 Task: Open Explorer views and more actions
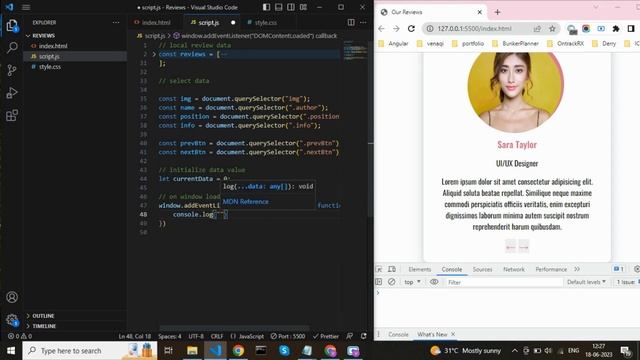116,22
